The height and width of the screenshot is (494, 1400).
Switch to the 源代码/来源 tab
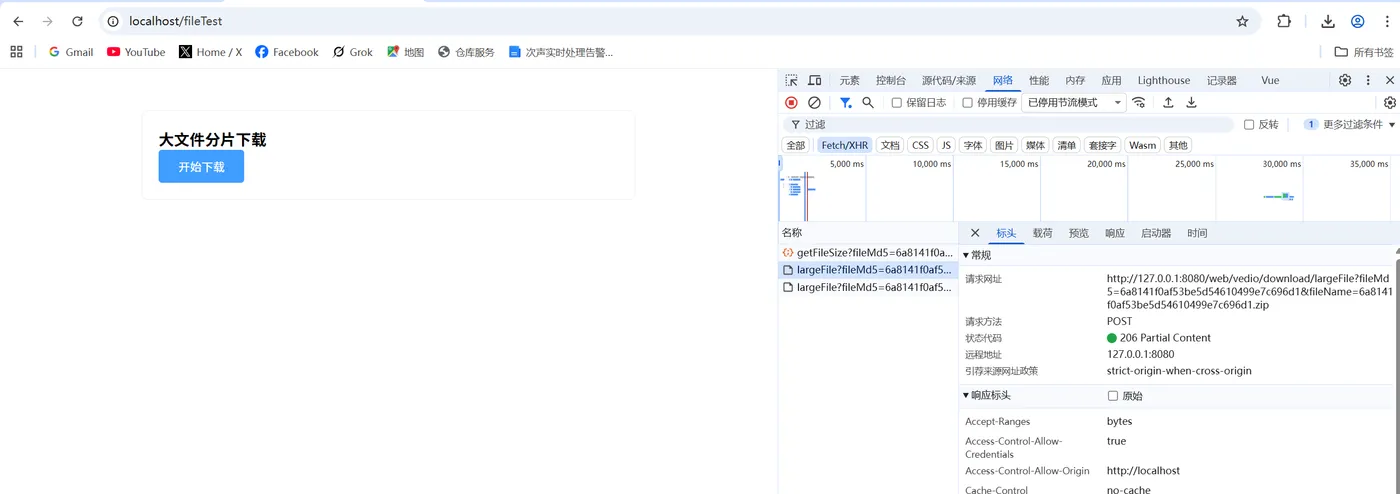tap(949, 80)
